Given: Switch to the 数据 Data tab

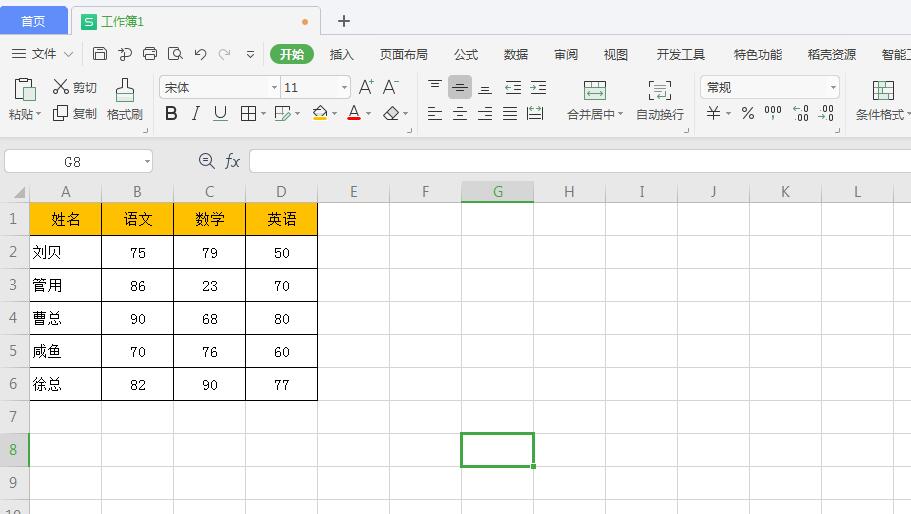Looking at the screenshot, I should click(x=516, y=55).
